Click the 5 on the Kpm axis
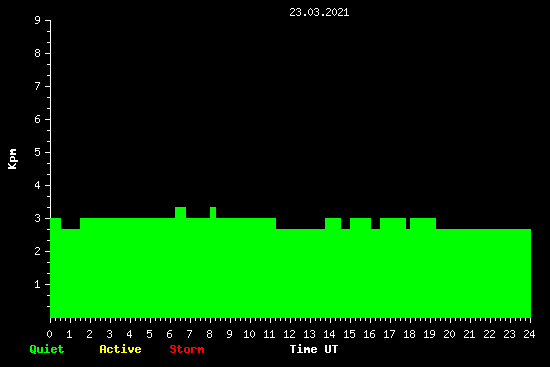Viewport: 550px width, 367px height. click(37, 152)
